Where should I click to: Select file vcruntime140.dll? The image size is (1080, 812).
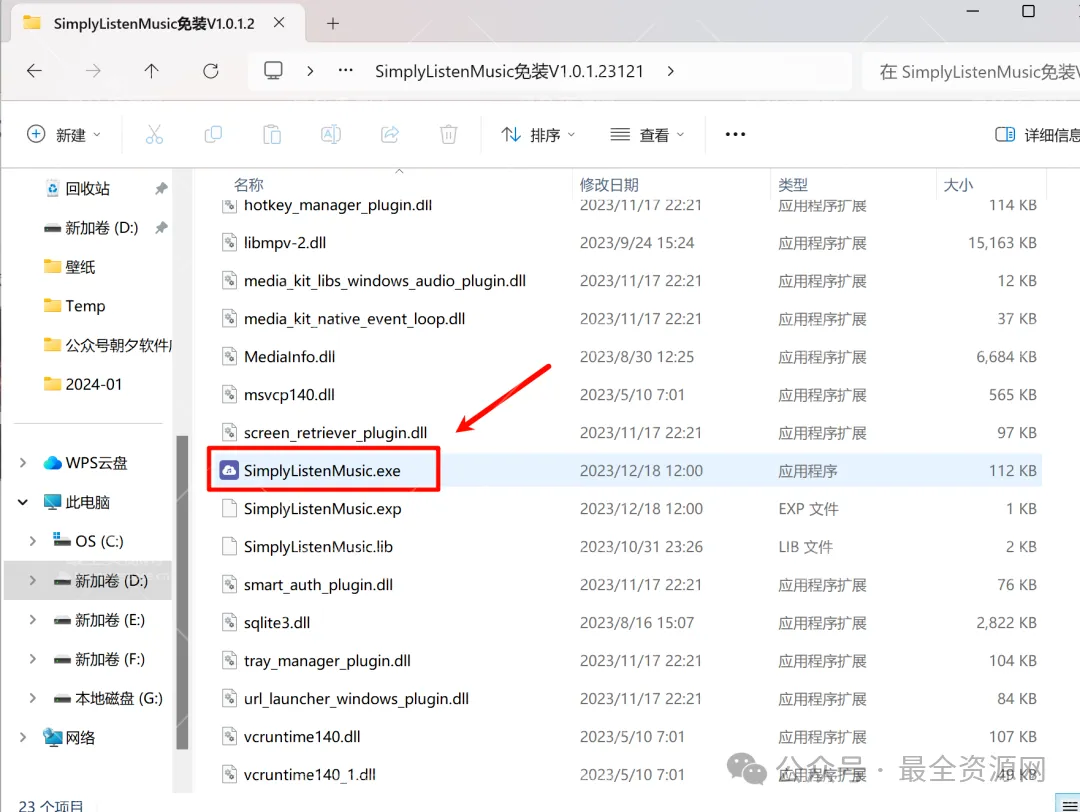[x=302, y=737]
